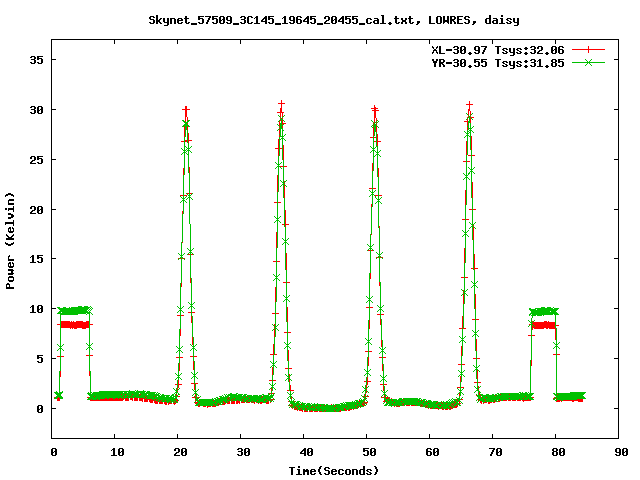Click the Time(Seconds) x-axis label
The width and height of the screenshot is (640, 480).
(x=334, y=471)
